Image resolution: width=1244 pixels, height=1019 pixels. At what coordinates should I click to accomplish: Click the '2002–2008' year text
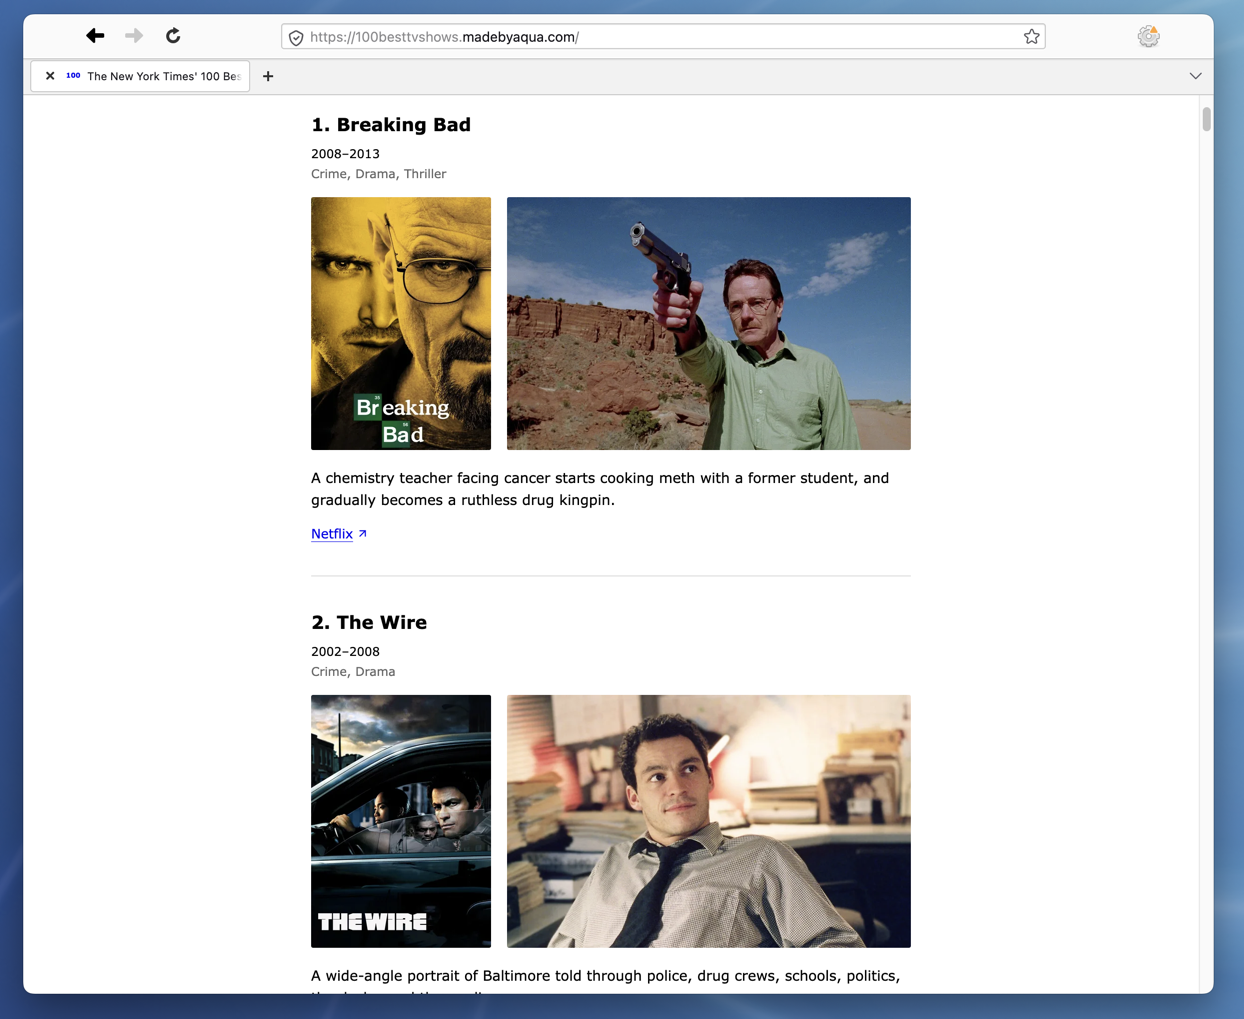pyautogui.click(x=345, y=652)
